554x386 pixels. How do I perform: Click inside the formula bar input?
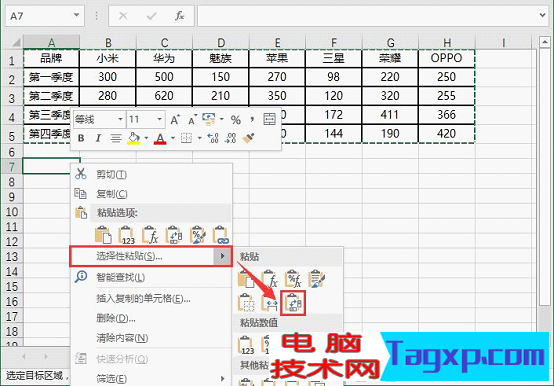point(367,16)
